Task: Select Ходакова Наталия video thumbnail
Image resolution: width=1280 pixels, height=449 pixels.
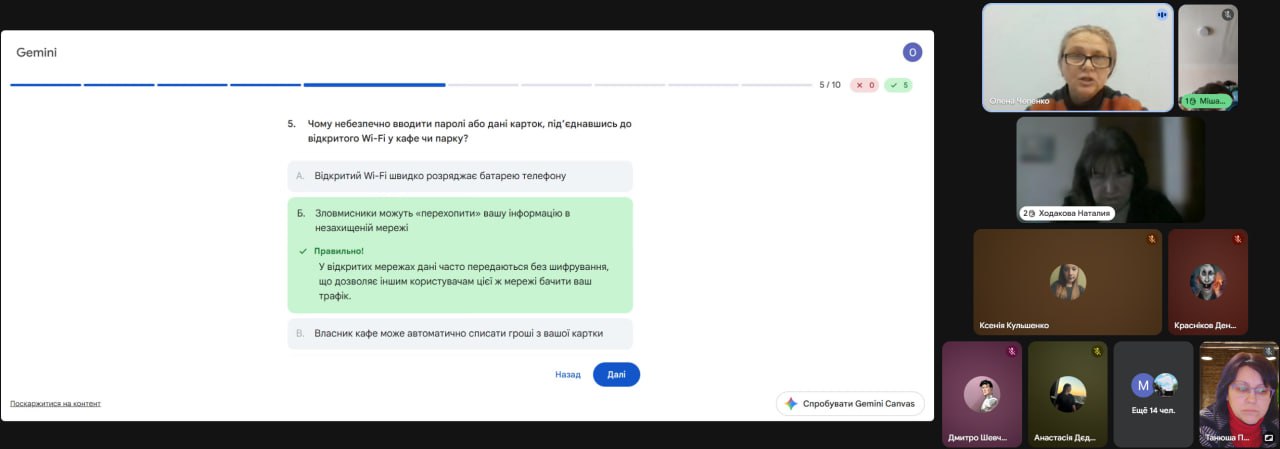Action: [1110, 170]
